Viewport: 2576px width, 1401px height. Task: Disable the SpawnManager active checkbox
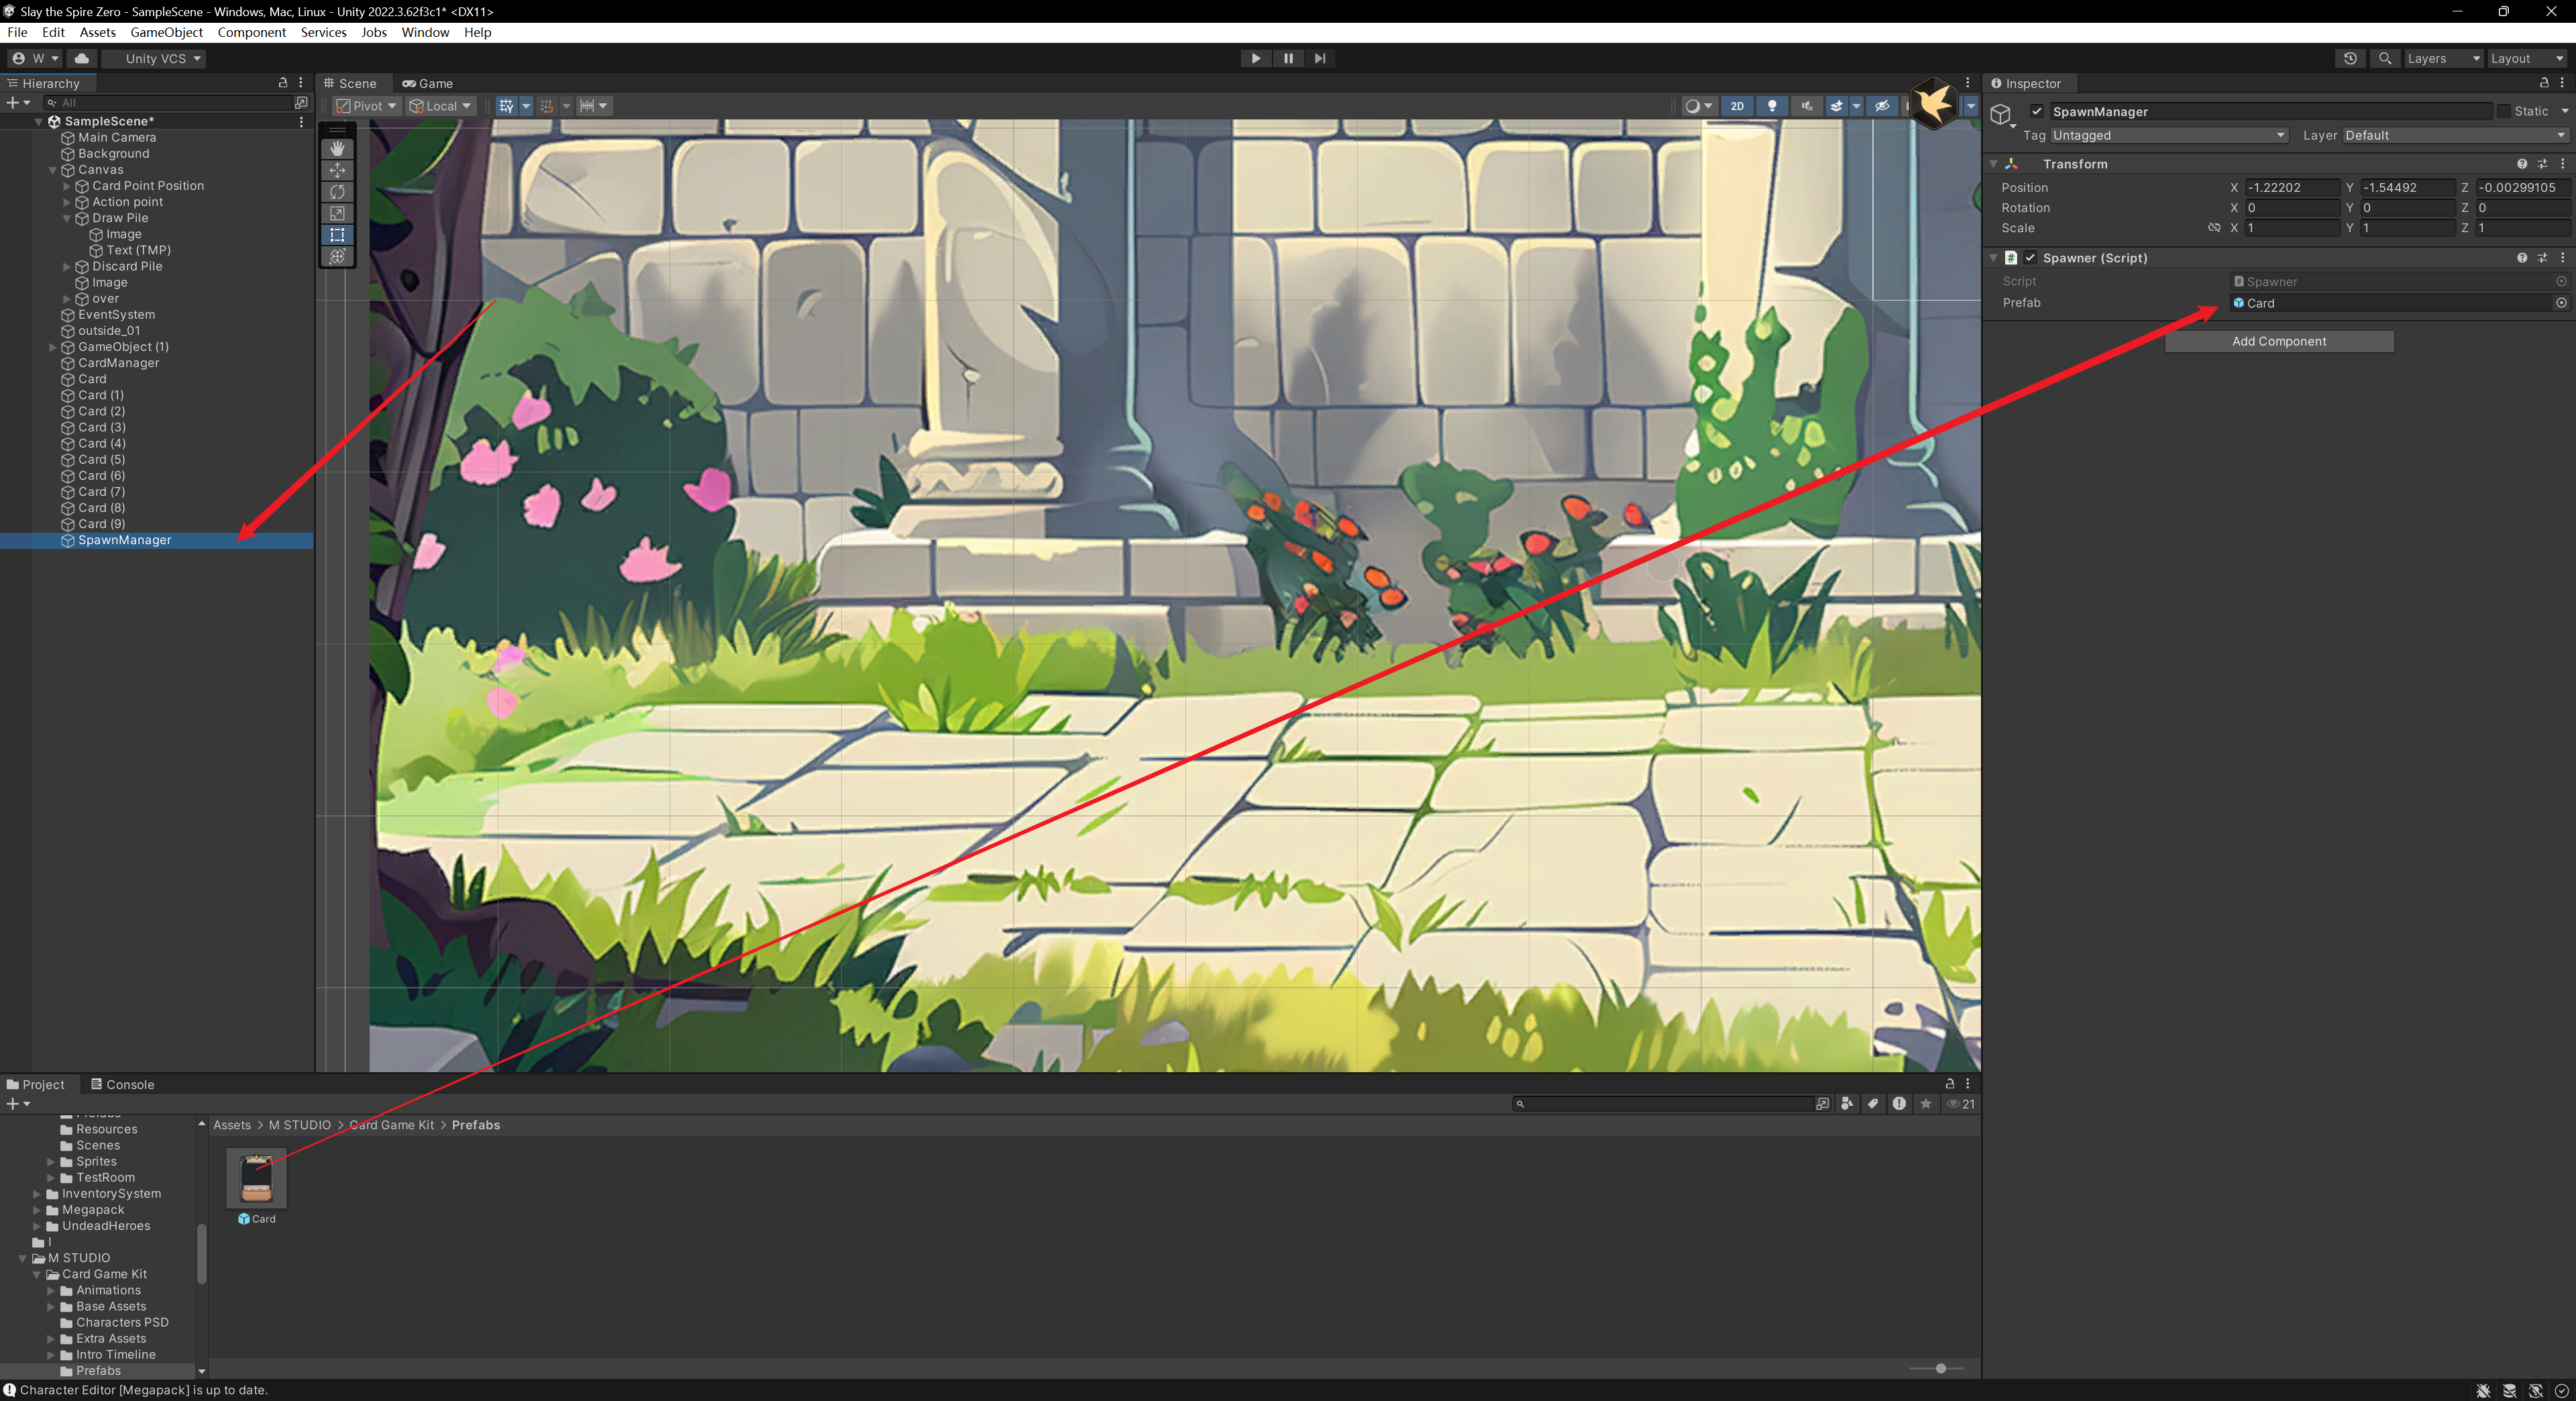(x=2037, y=111)
